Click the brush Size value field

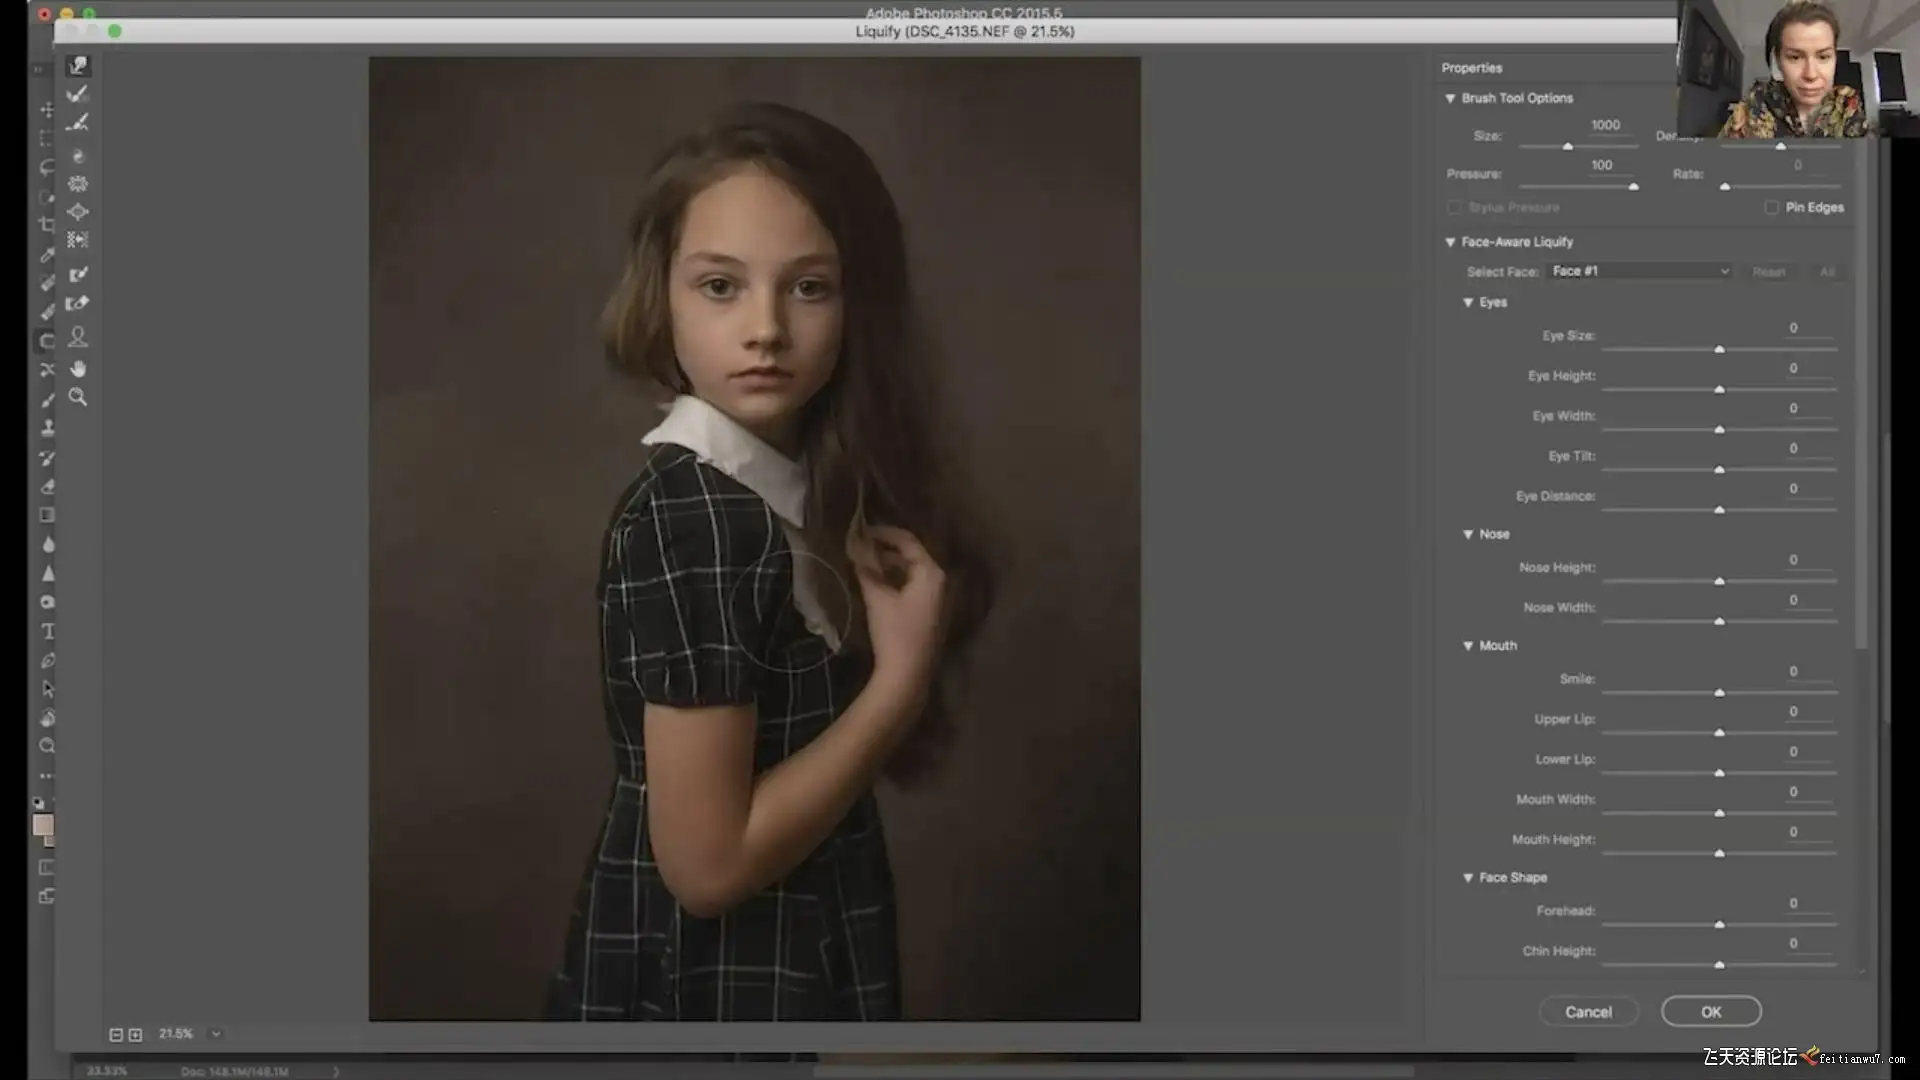point(1605,125)
